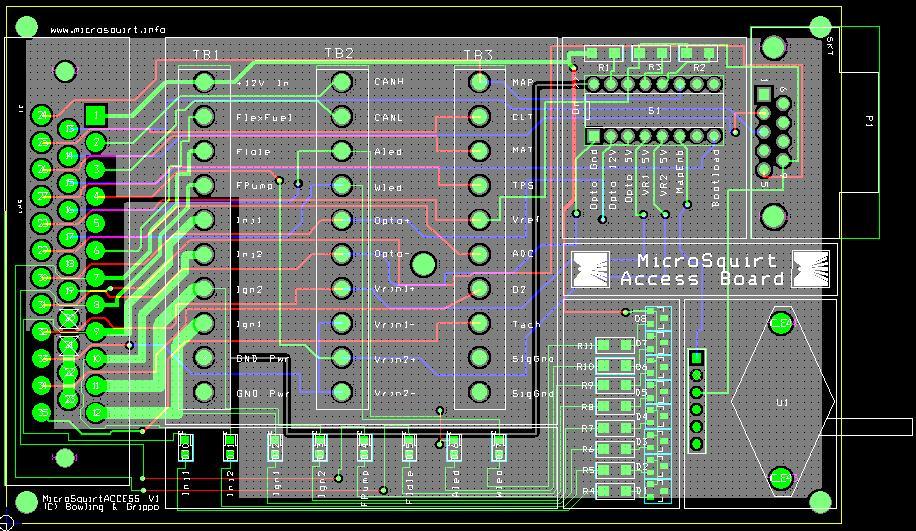This screenshot has width=916, height=531.
Task: Click the R4 resistor label
Action: [x=588, y=491]
